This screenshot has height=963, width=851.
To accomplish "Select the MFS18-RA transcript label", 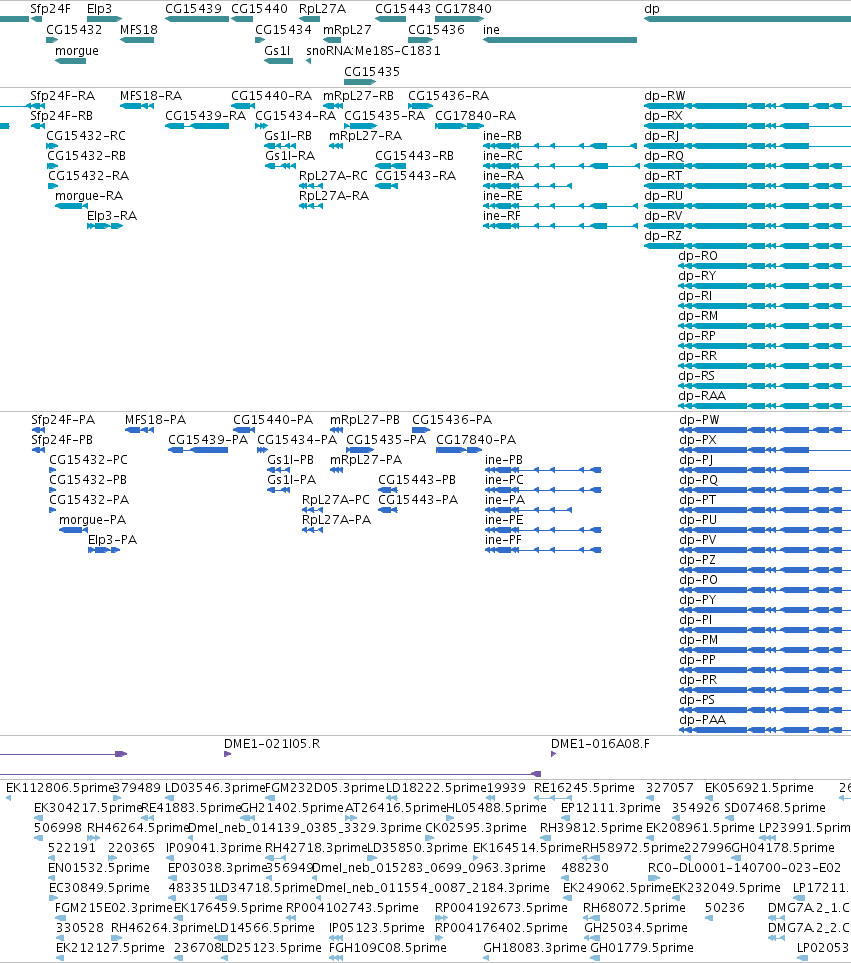I will click(151, 96).
